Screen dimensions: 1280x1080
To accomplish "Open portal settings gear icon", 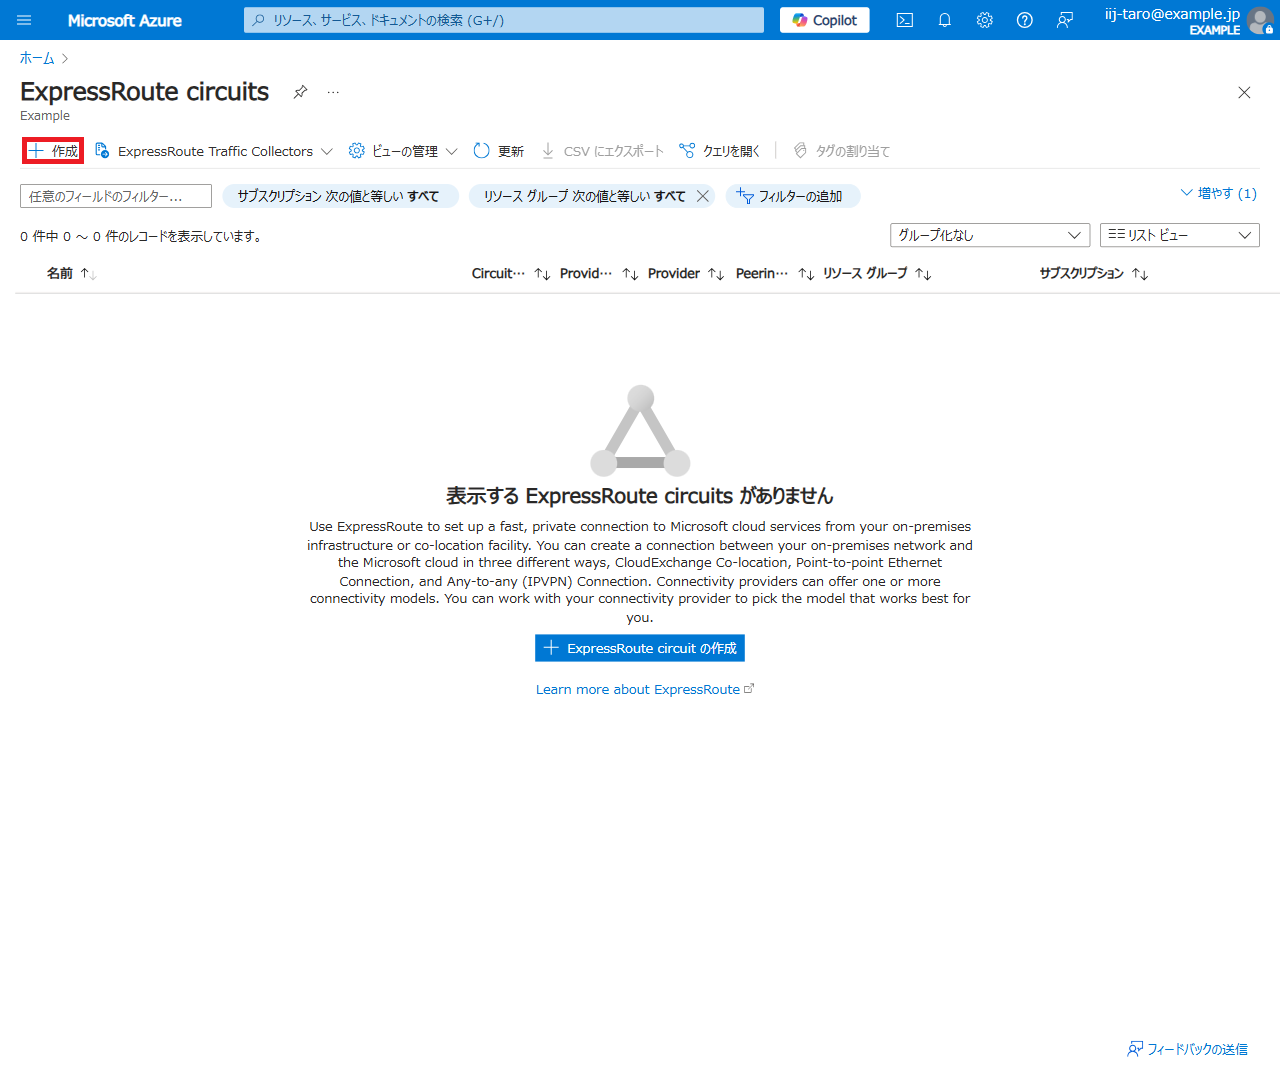I will click(985, 20).
